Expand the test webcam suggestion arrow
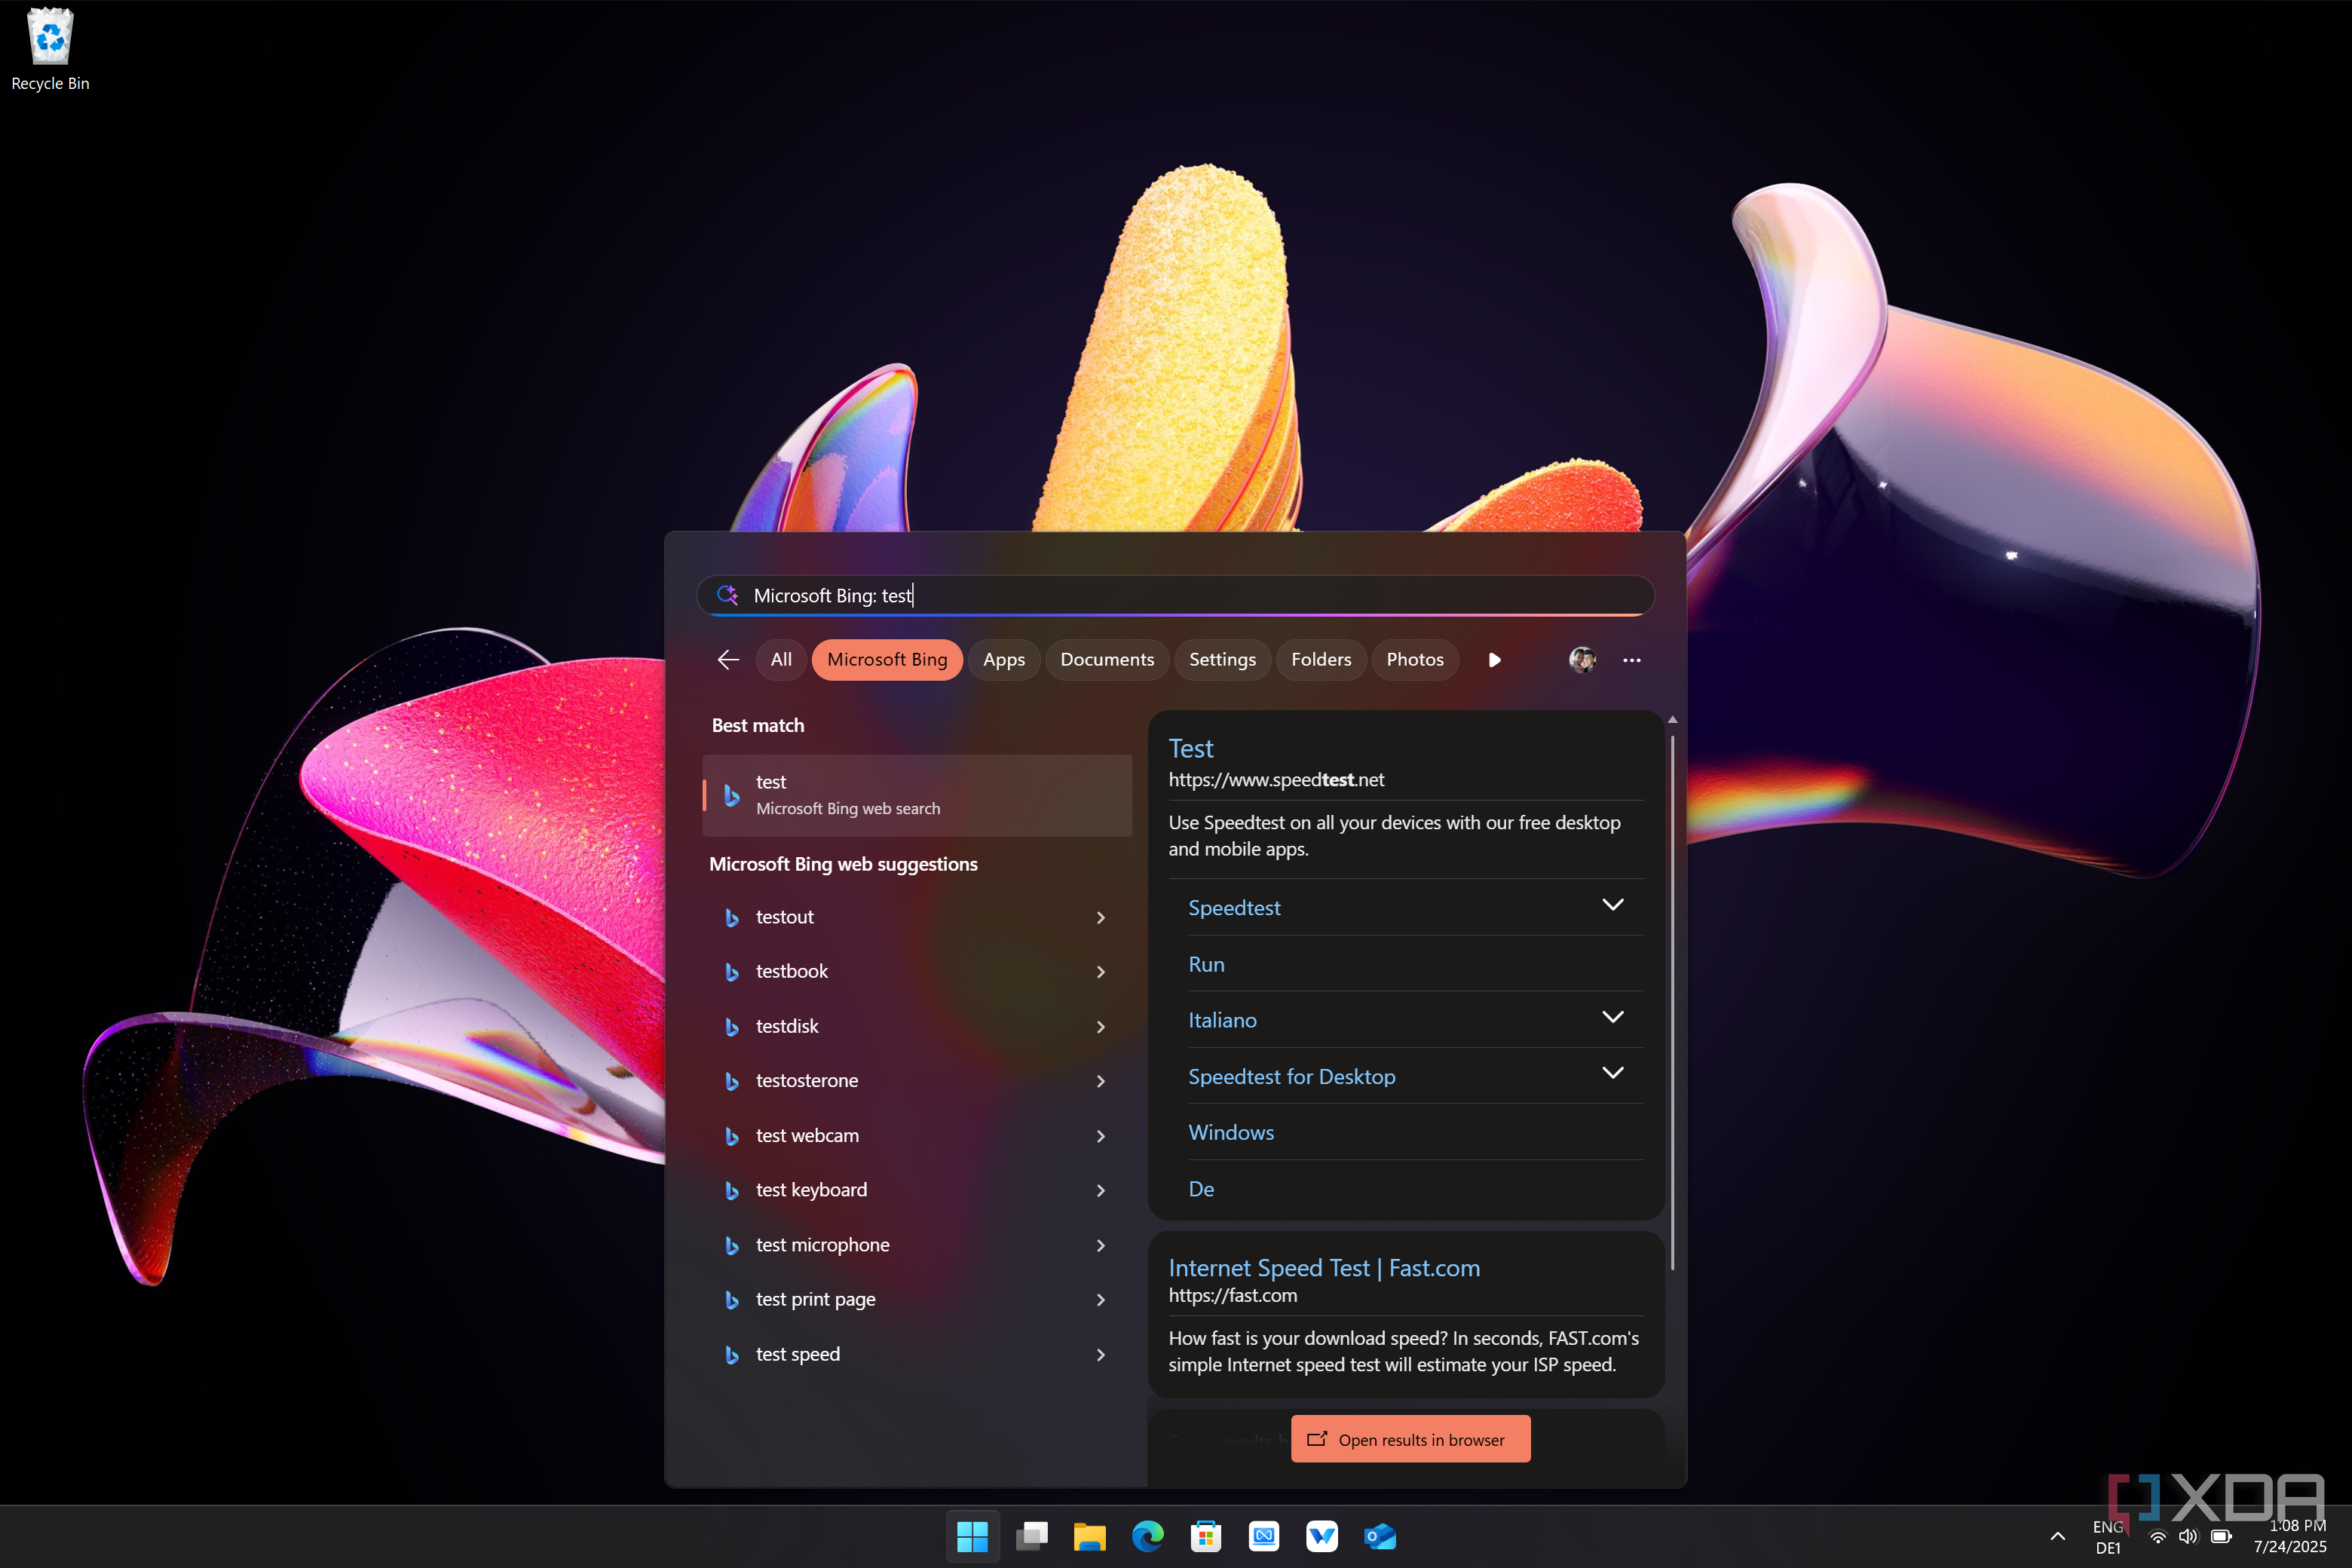The height and width of the screenshot is (1568, 2352). (1101, 1136)
